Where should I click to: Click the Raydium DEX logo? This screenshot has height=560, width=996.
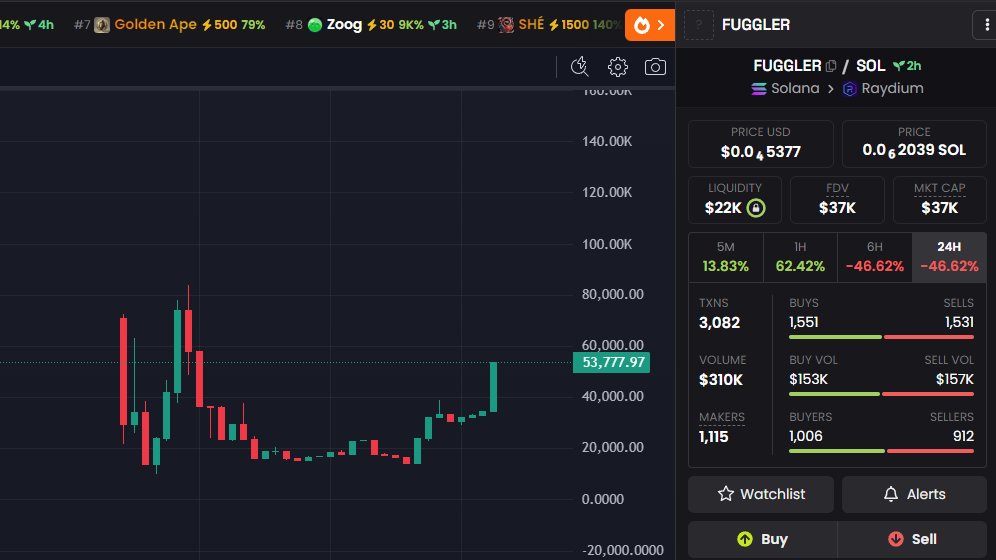(x=849, y=89)
